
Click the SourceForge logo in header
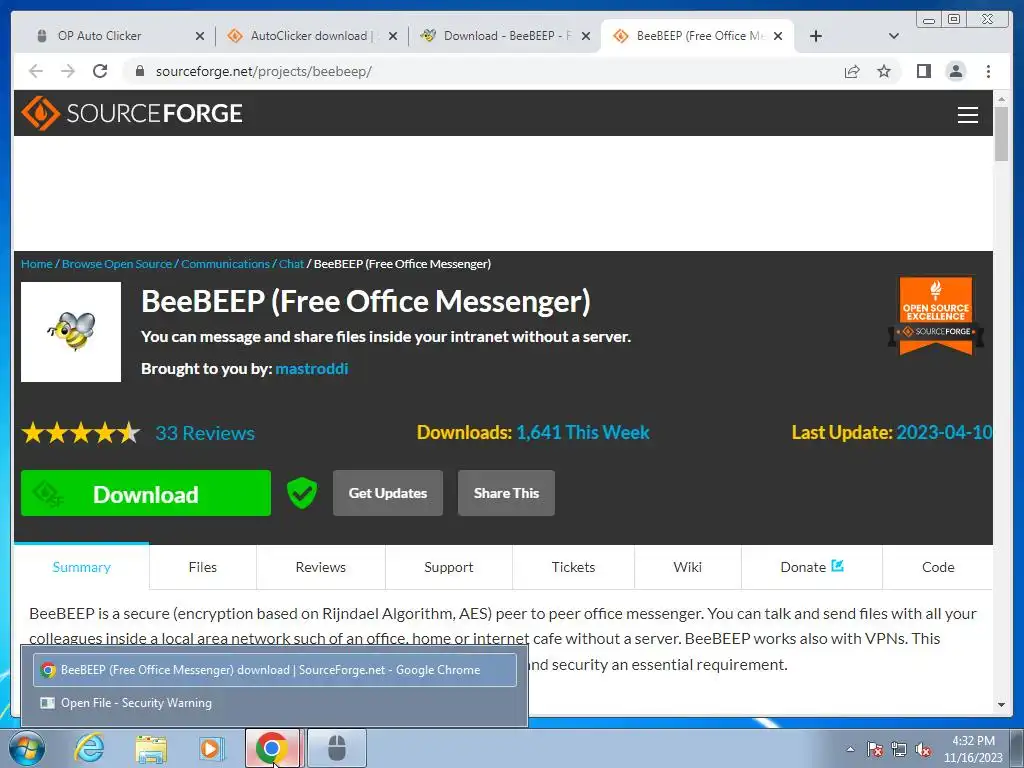(x=131, y=113)
